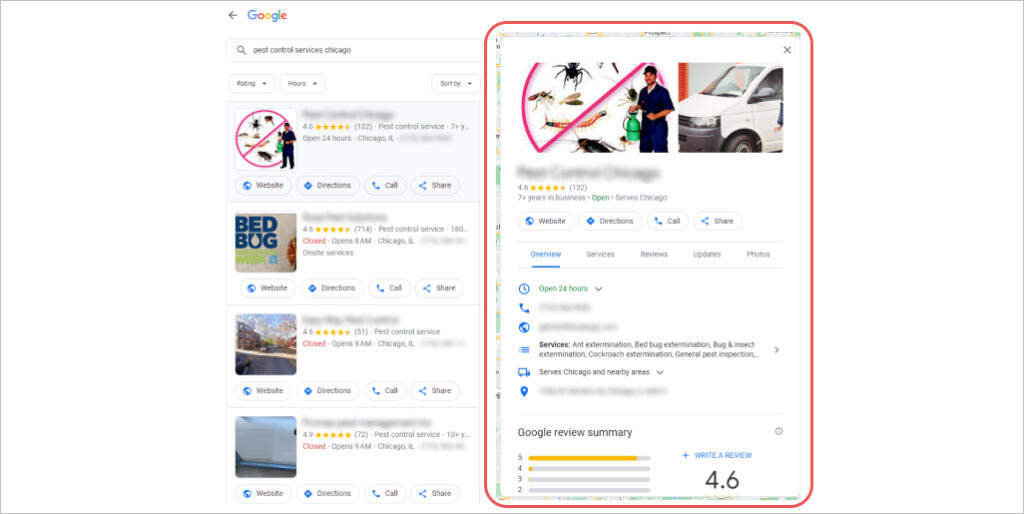Open the Rating filter dropdown
1024x514 pixels.
[x=251, y=84]
